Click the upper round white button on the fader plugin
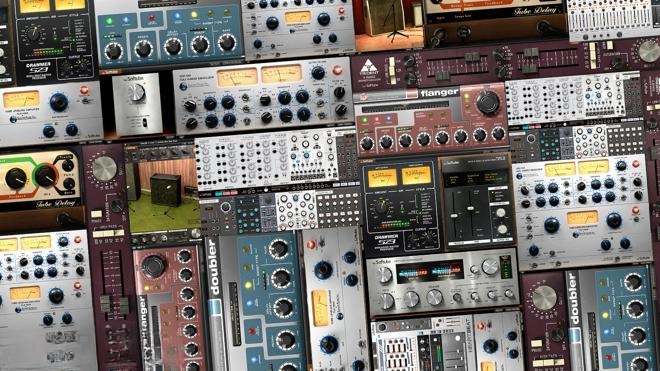This screenshot has height=371, width=660. click(500, 213)
